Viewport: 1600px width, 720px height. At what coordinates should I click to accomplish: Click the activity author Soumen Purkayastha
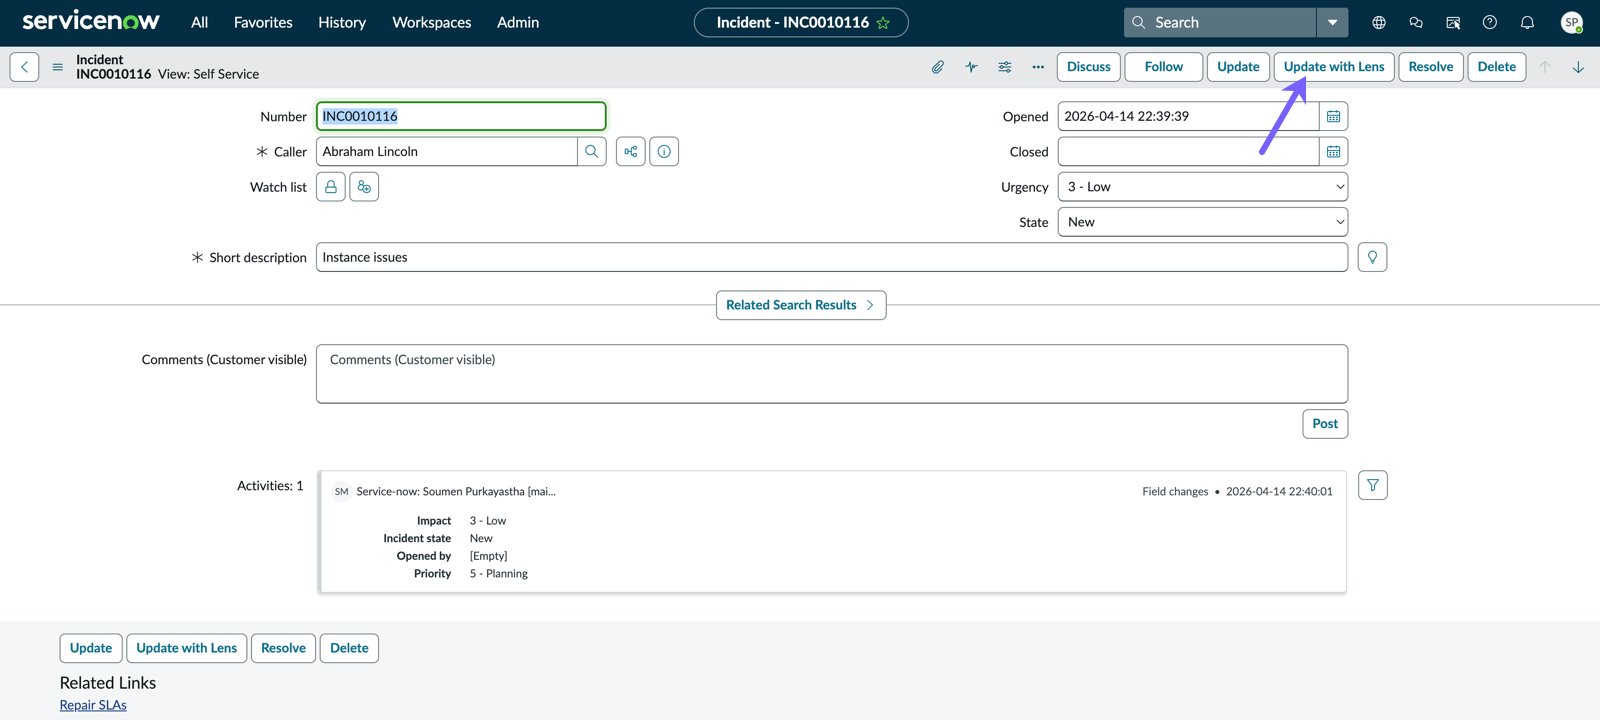456,491
